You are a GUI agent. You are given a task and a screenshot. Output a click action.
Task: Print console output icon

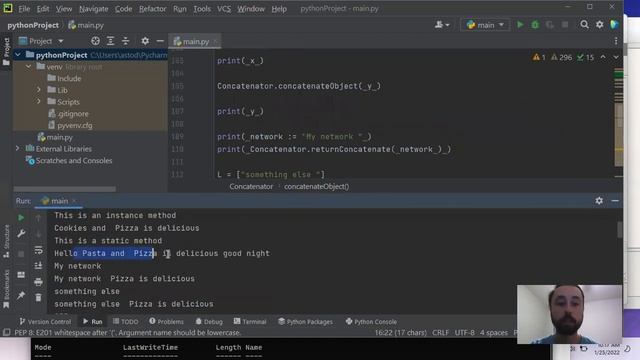pyautogui.click(x=38, y=282)
